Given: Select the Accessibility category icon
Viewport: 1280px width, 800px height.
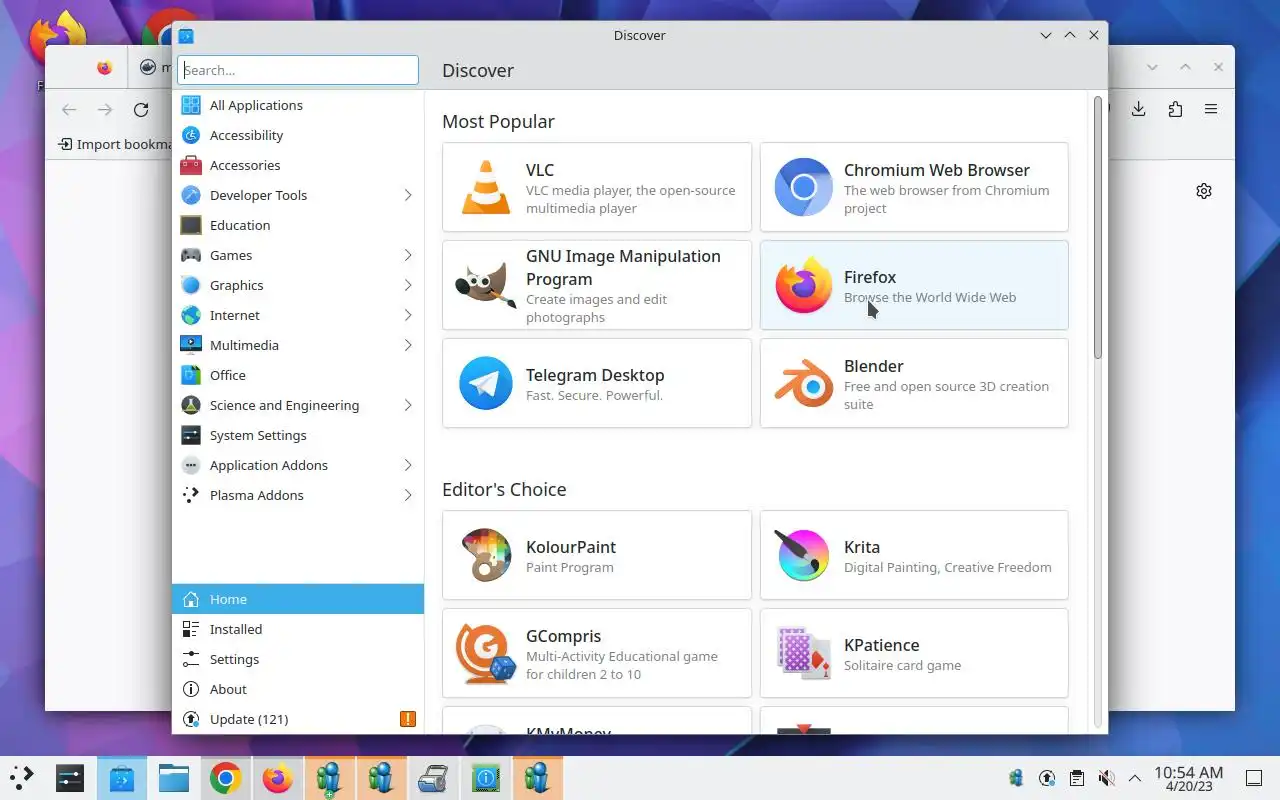Looking at the screenshot, I should coord(191,135).
